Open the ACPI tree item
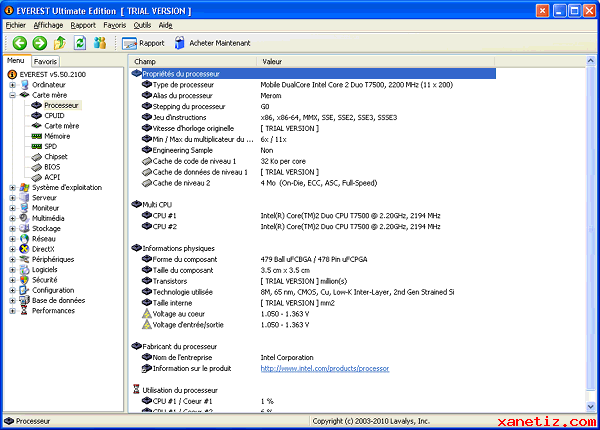 point(52,177)
